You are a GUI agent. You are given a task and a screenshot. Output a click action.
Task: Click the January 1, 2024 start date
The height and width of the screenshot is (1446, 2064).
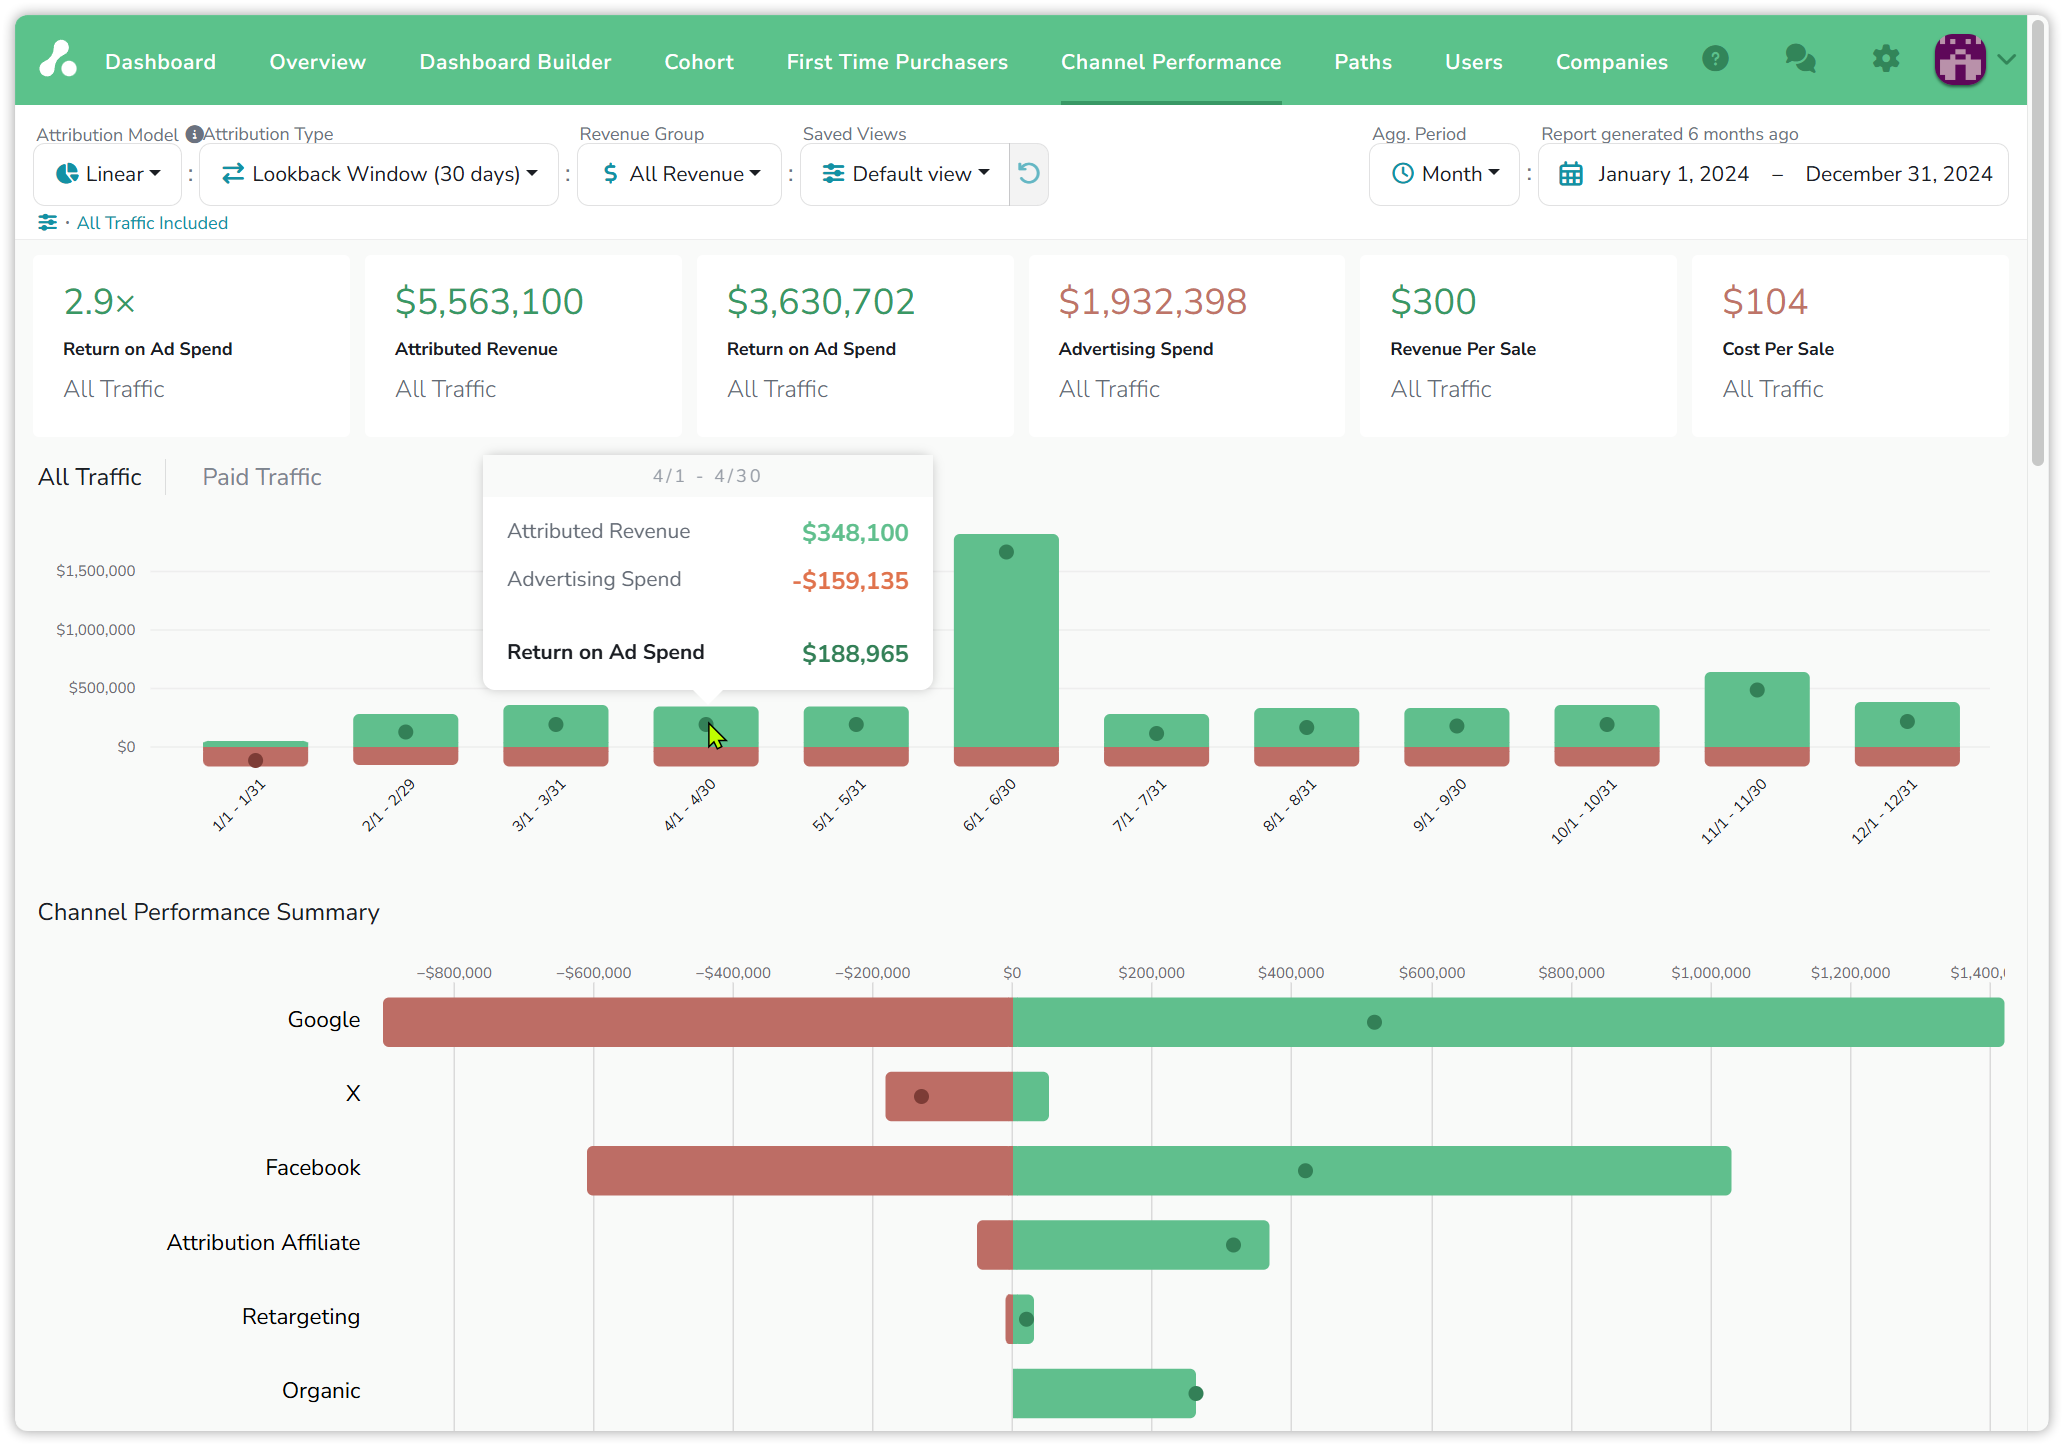(1673, 174)
